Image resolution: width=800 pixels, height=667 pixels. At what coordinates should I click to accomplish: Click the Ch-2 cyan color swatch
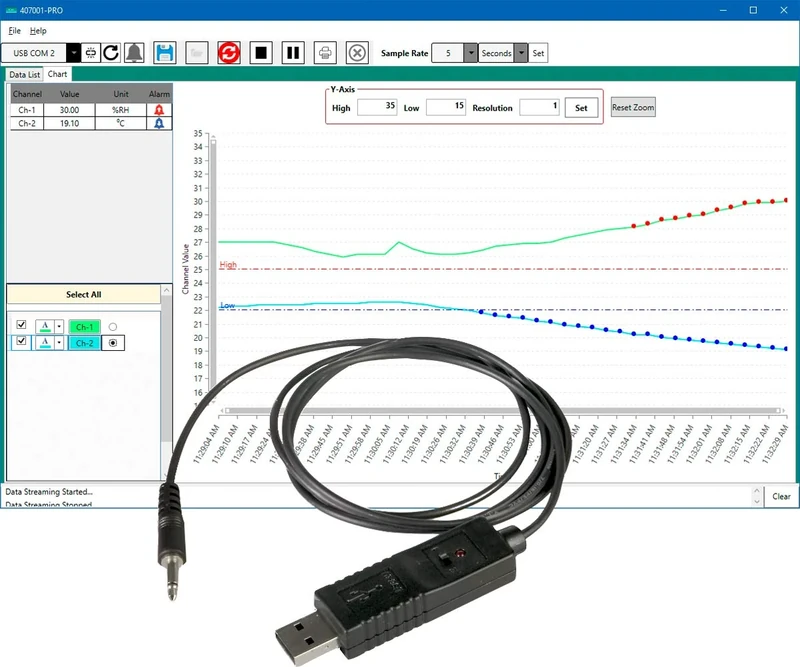click(84, 342)
